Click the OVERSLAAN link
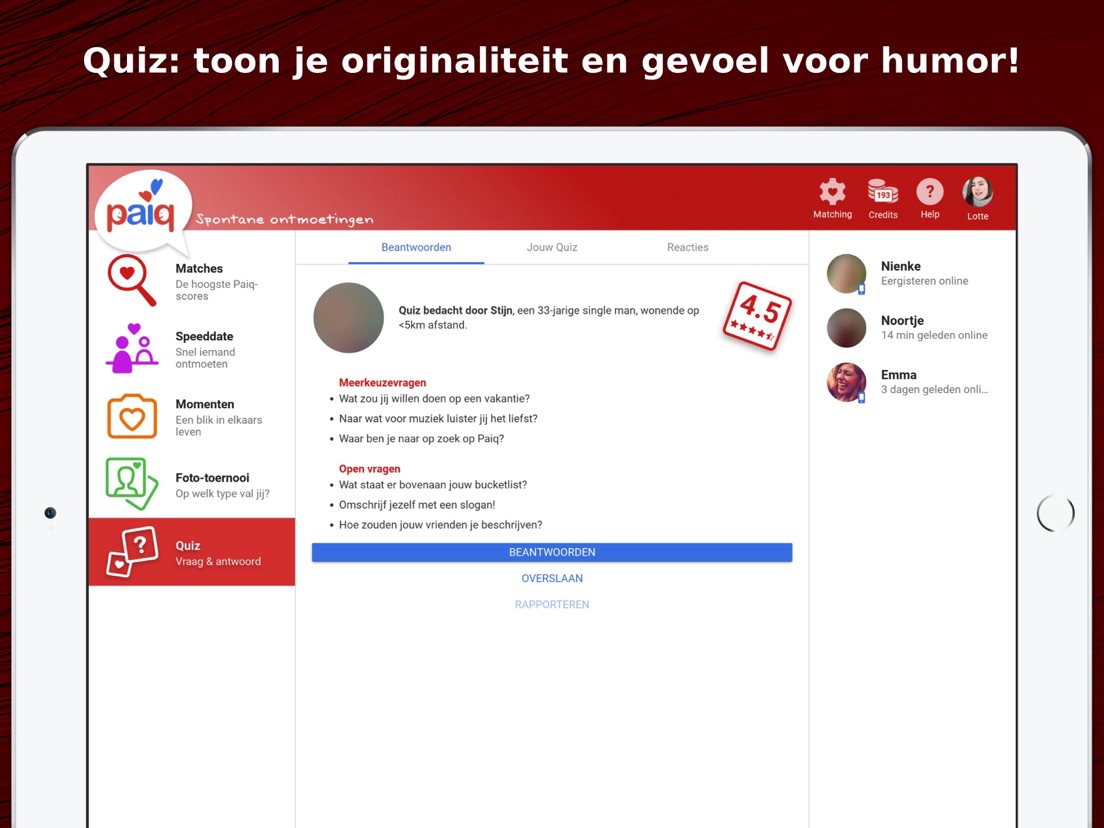This screenshot has height=828, width=1104. pyautogui.click(x=552, y=578)
